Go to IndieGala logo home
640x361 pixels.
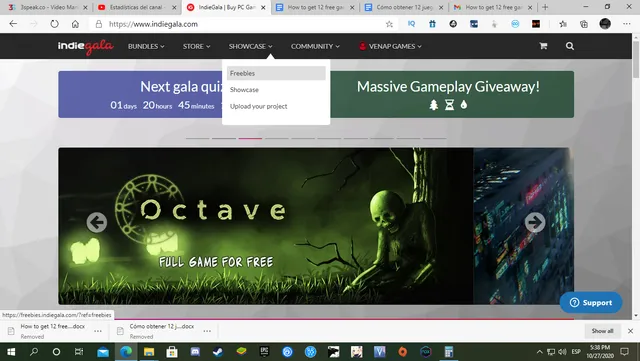click(85, 47)
